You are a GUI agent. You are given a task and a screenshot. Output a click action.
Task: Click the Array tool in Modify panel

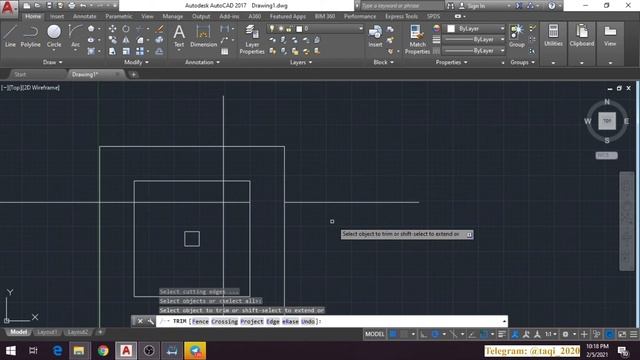[140, 51]
